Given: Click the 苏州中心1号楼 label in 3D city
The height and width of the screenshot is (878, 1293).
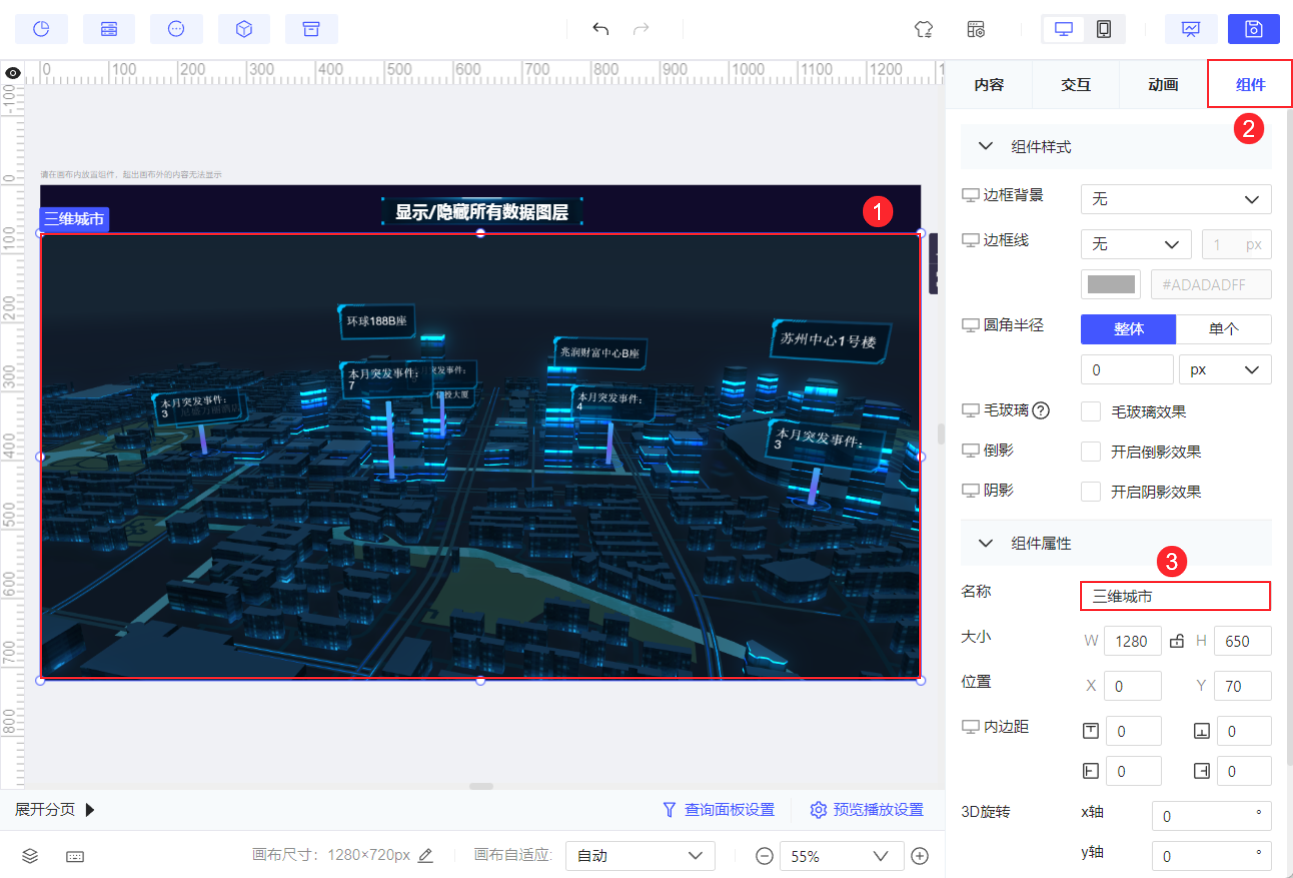Looking at the screenshot, I should point(829,340).
